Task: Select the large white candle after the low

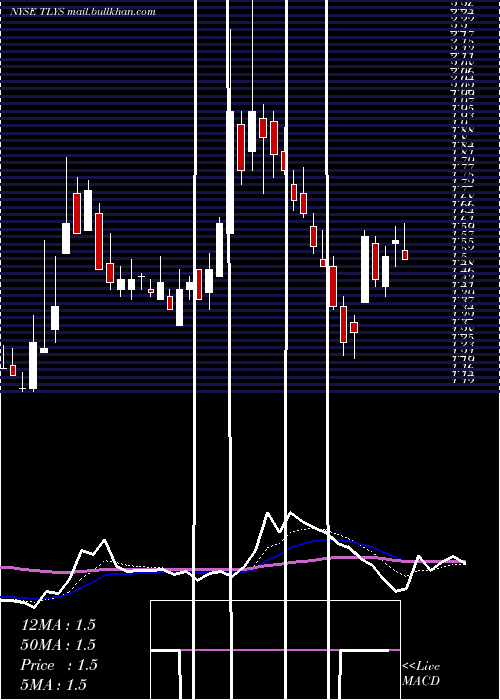Action: [365, 270]
